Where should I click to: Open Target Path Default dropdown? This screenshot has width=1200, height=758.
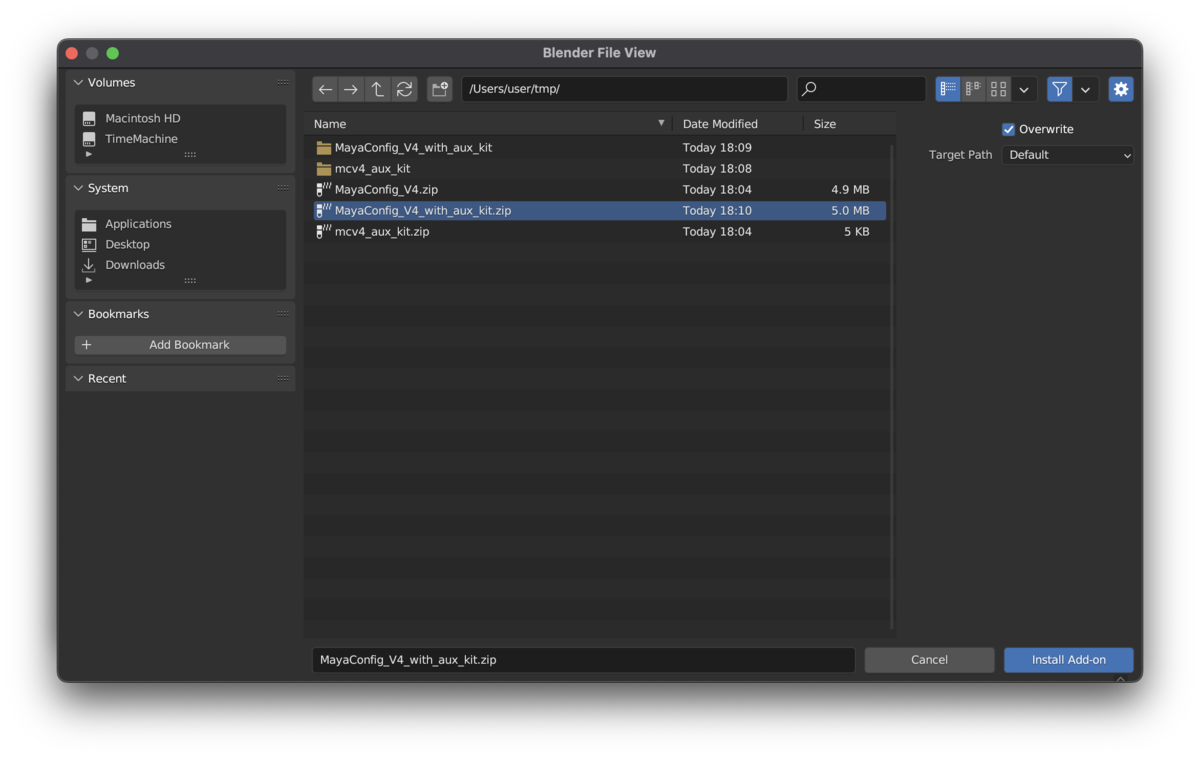click(1068, 155)
